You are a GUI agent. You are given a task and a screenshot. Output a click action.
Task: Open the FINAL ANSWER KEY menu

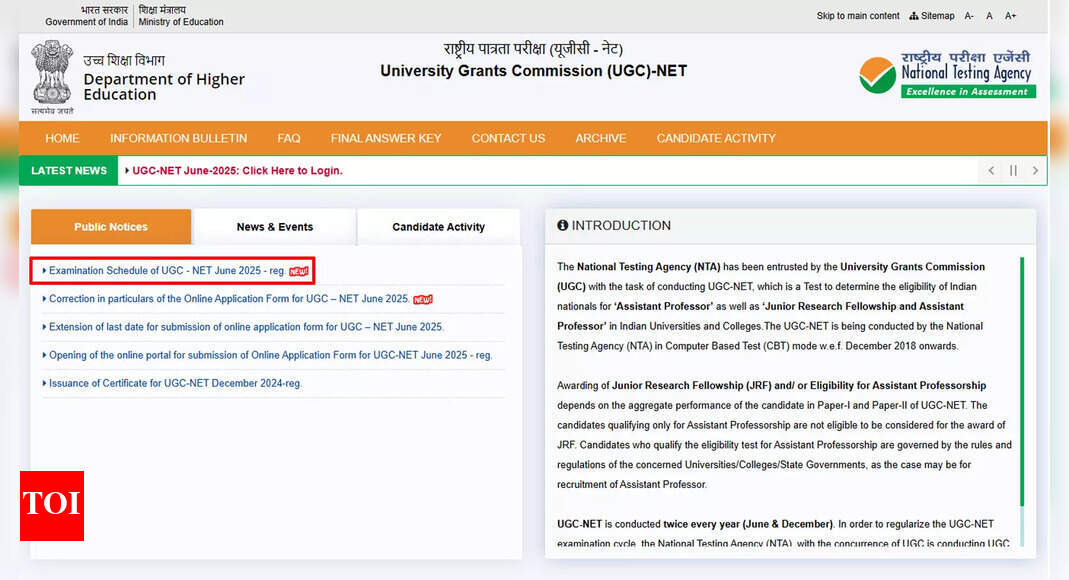385,138
